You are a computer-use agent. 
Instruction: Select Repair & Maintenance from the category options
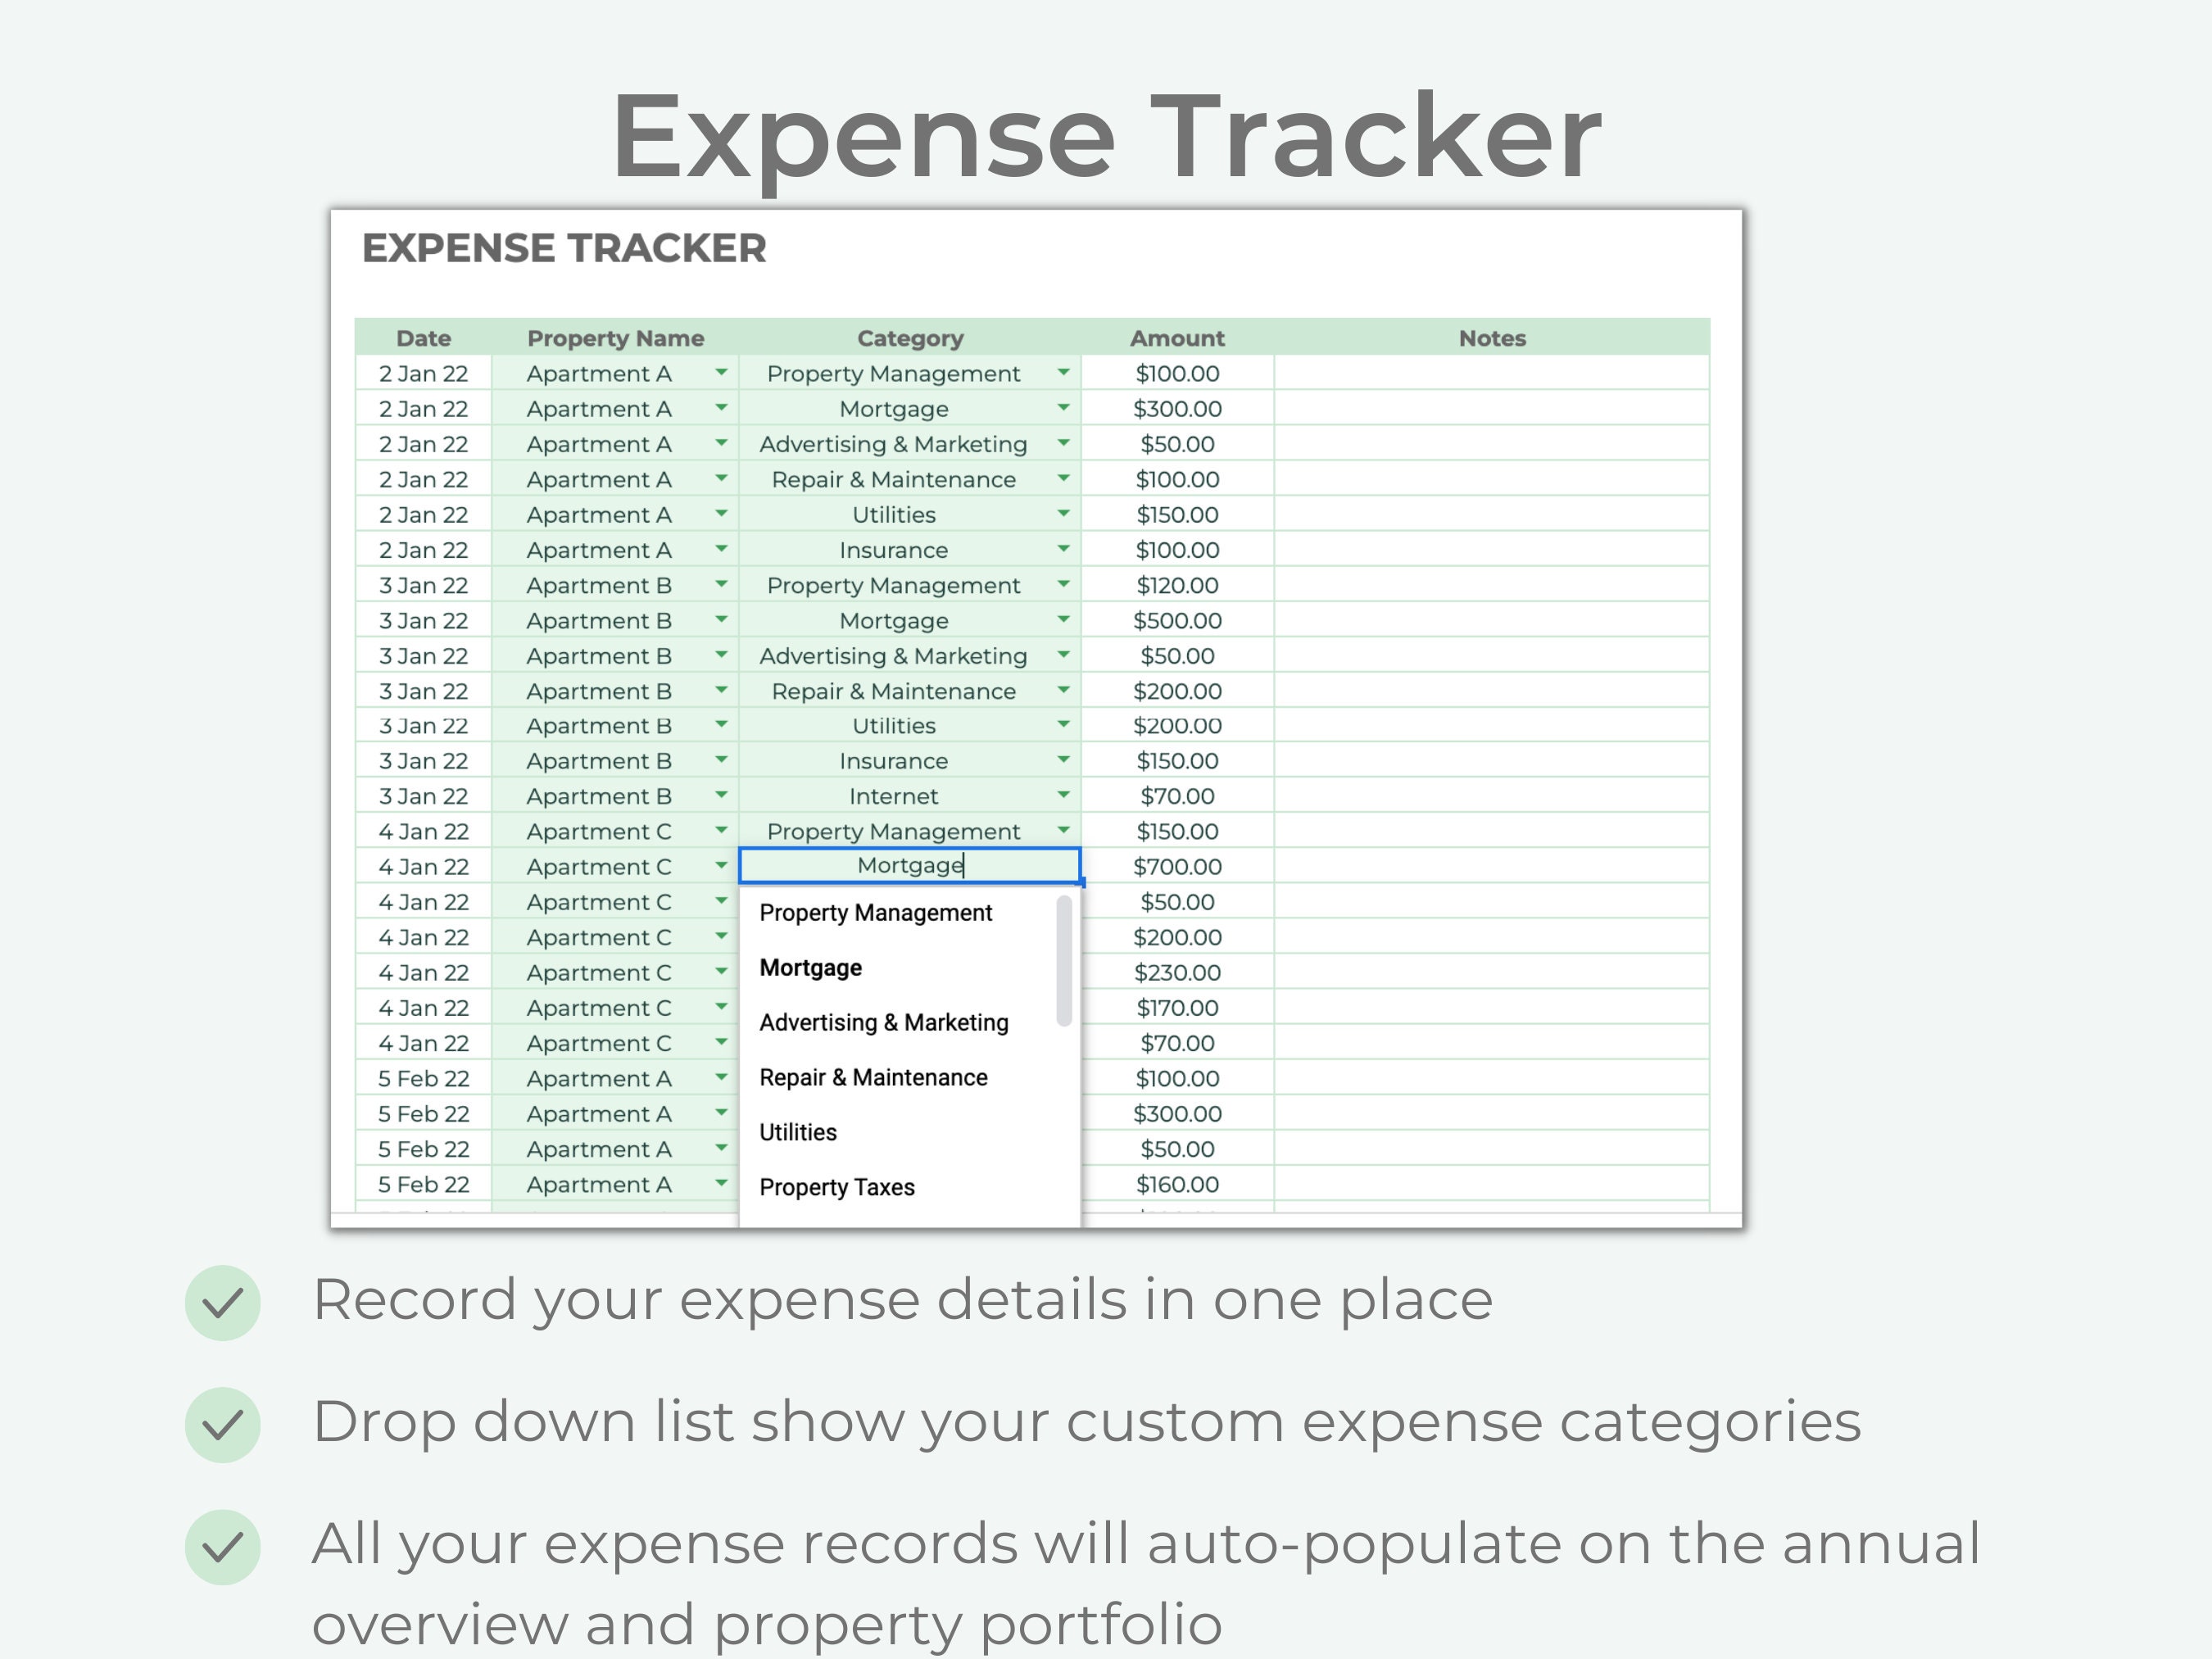tap(874, 1077)
